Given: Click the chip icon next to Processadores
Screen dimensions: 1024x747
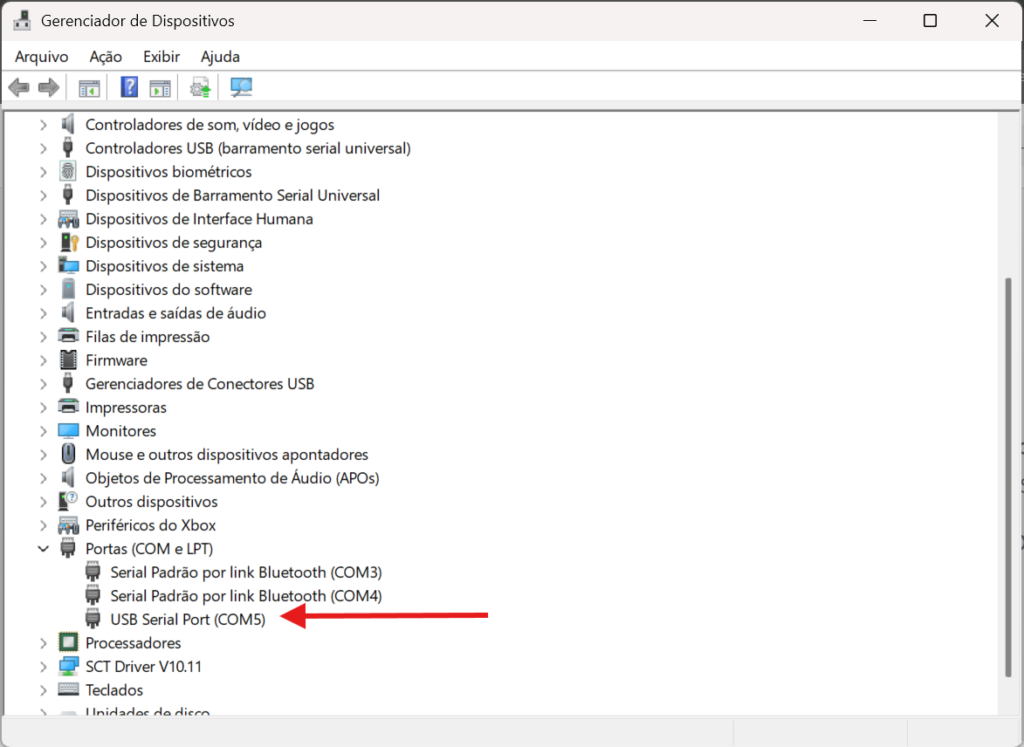Looking at the screenshot, I should coord(68,643).
